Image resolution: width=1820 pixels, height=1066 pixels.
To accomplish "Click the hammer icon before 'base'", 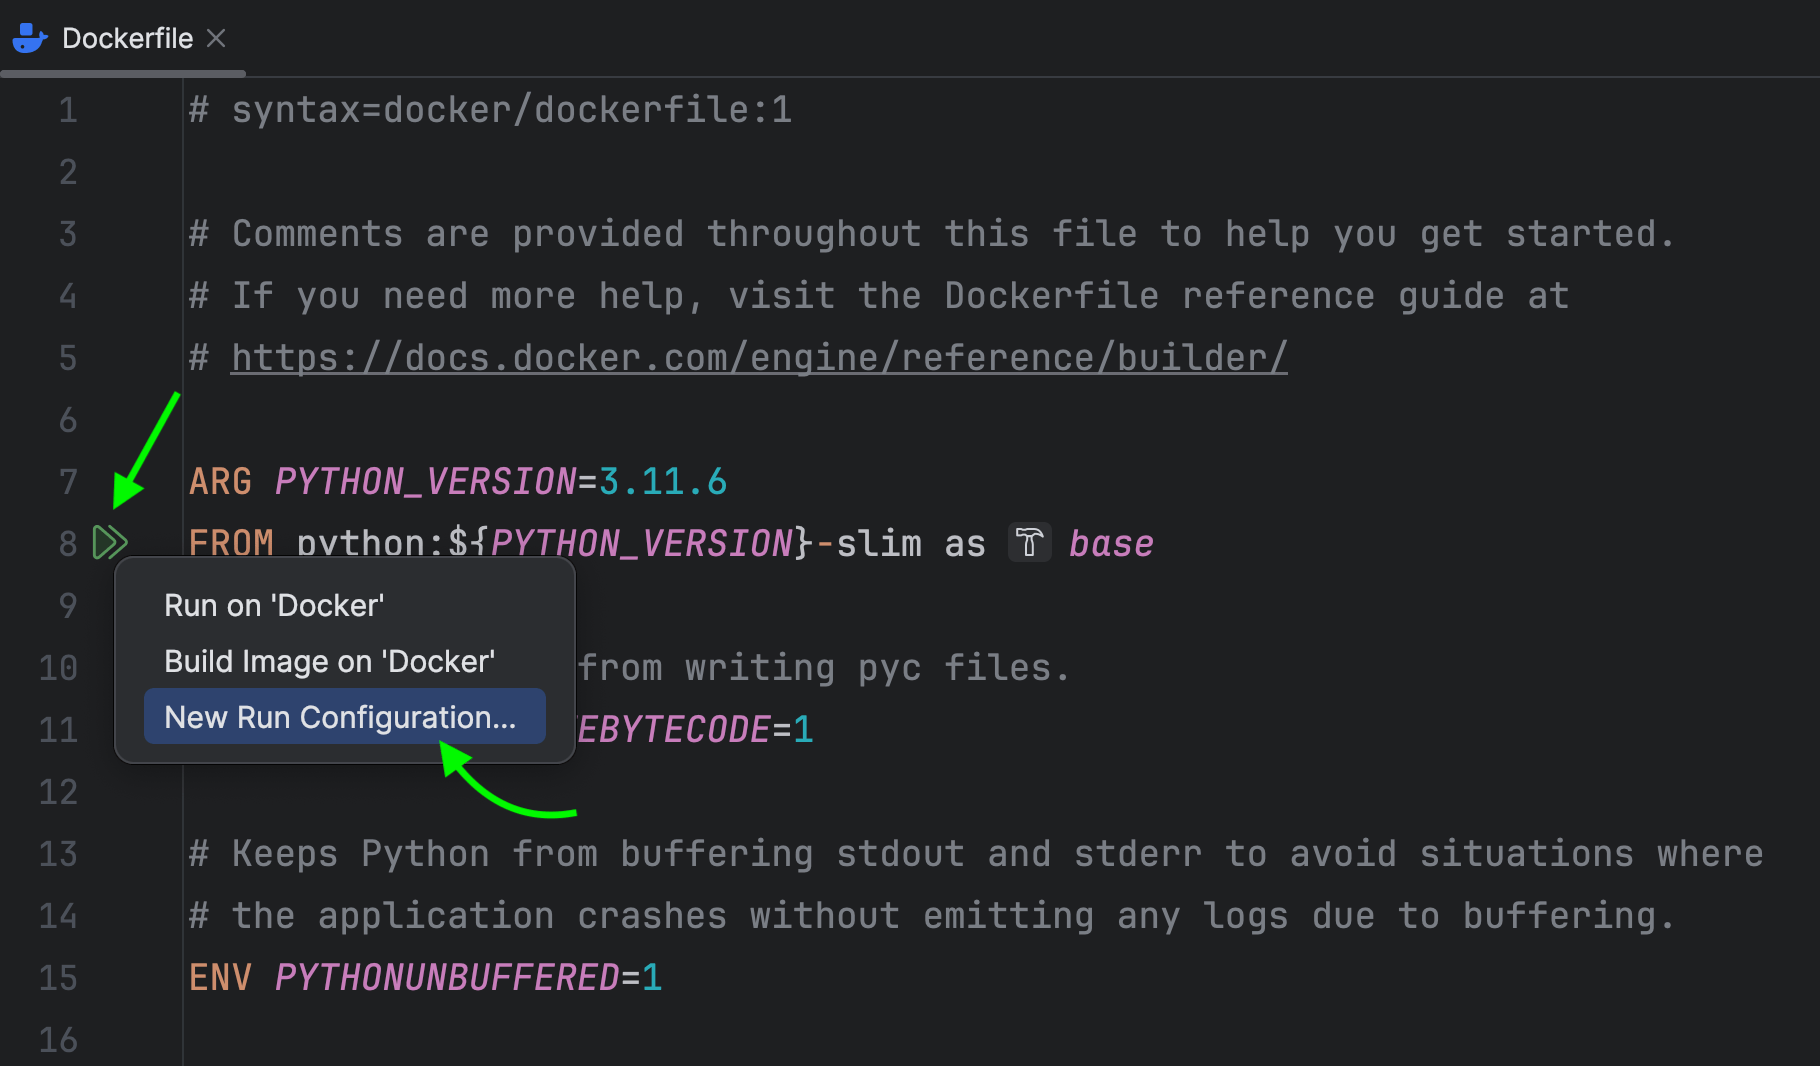I will [1029, 543].
